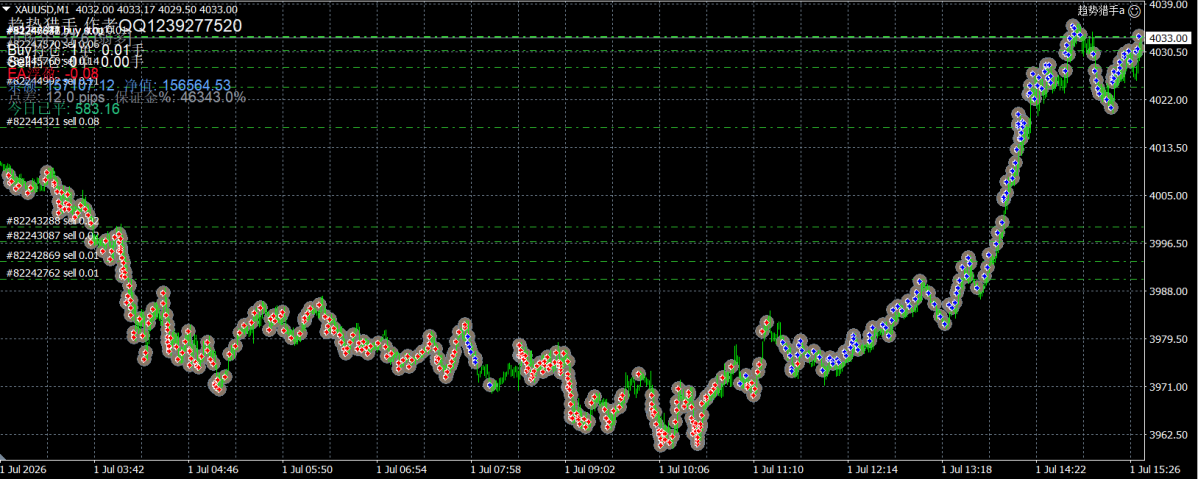
Task: Click the 1 Jul 03:42 time label
Action: point(118,468)
